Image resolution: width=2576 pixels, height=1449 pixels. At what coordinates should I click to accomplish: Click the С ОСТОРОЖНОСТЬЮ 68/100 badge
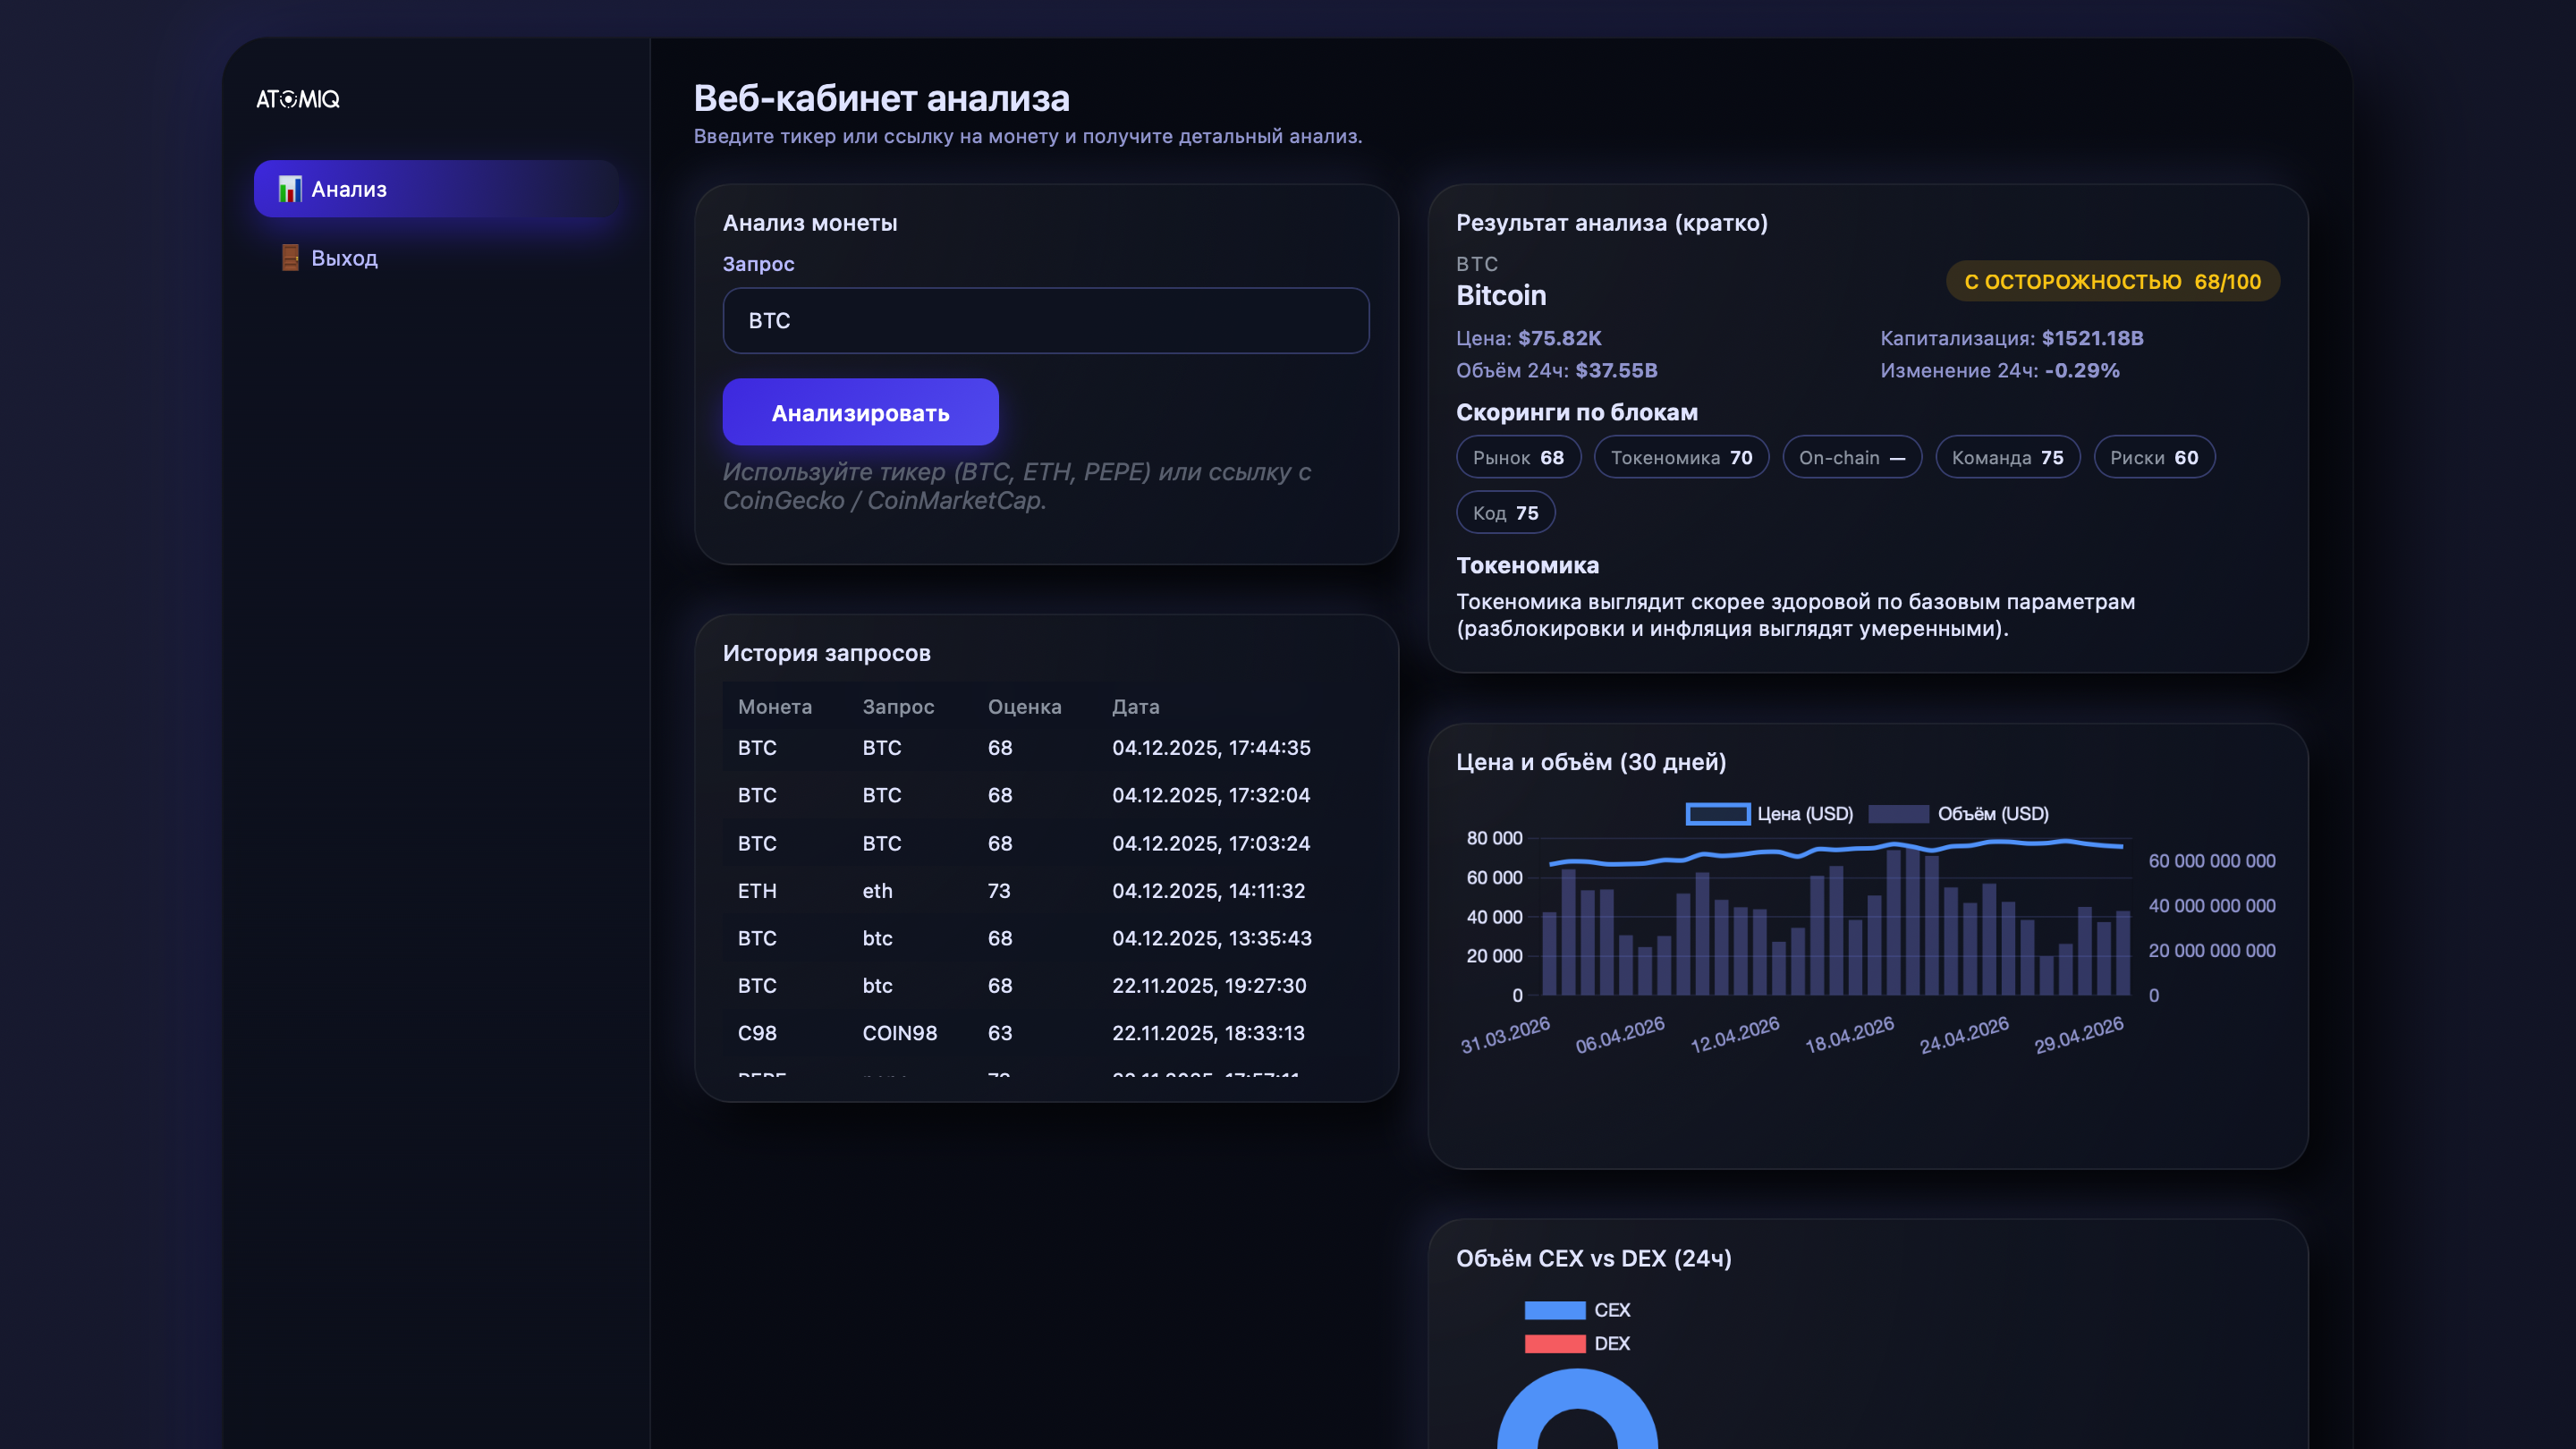point(2112,282)
